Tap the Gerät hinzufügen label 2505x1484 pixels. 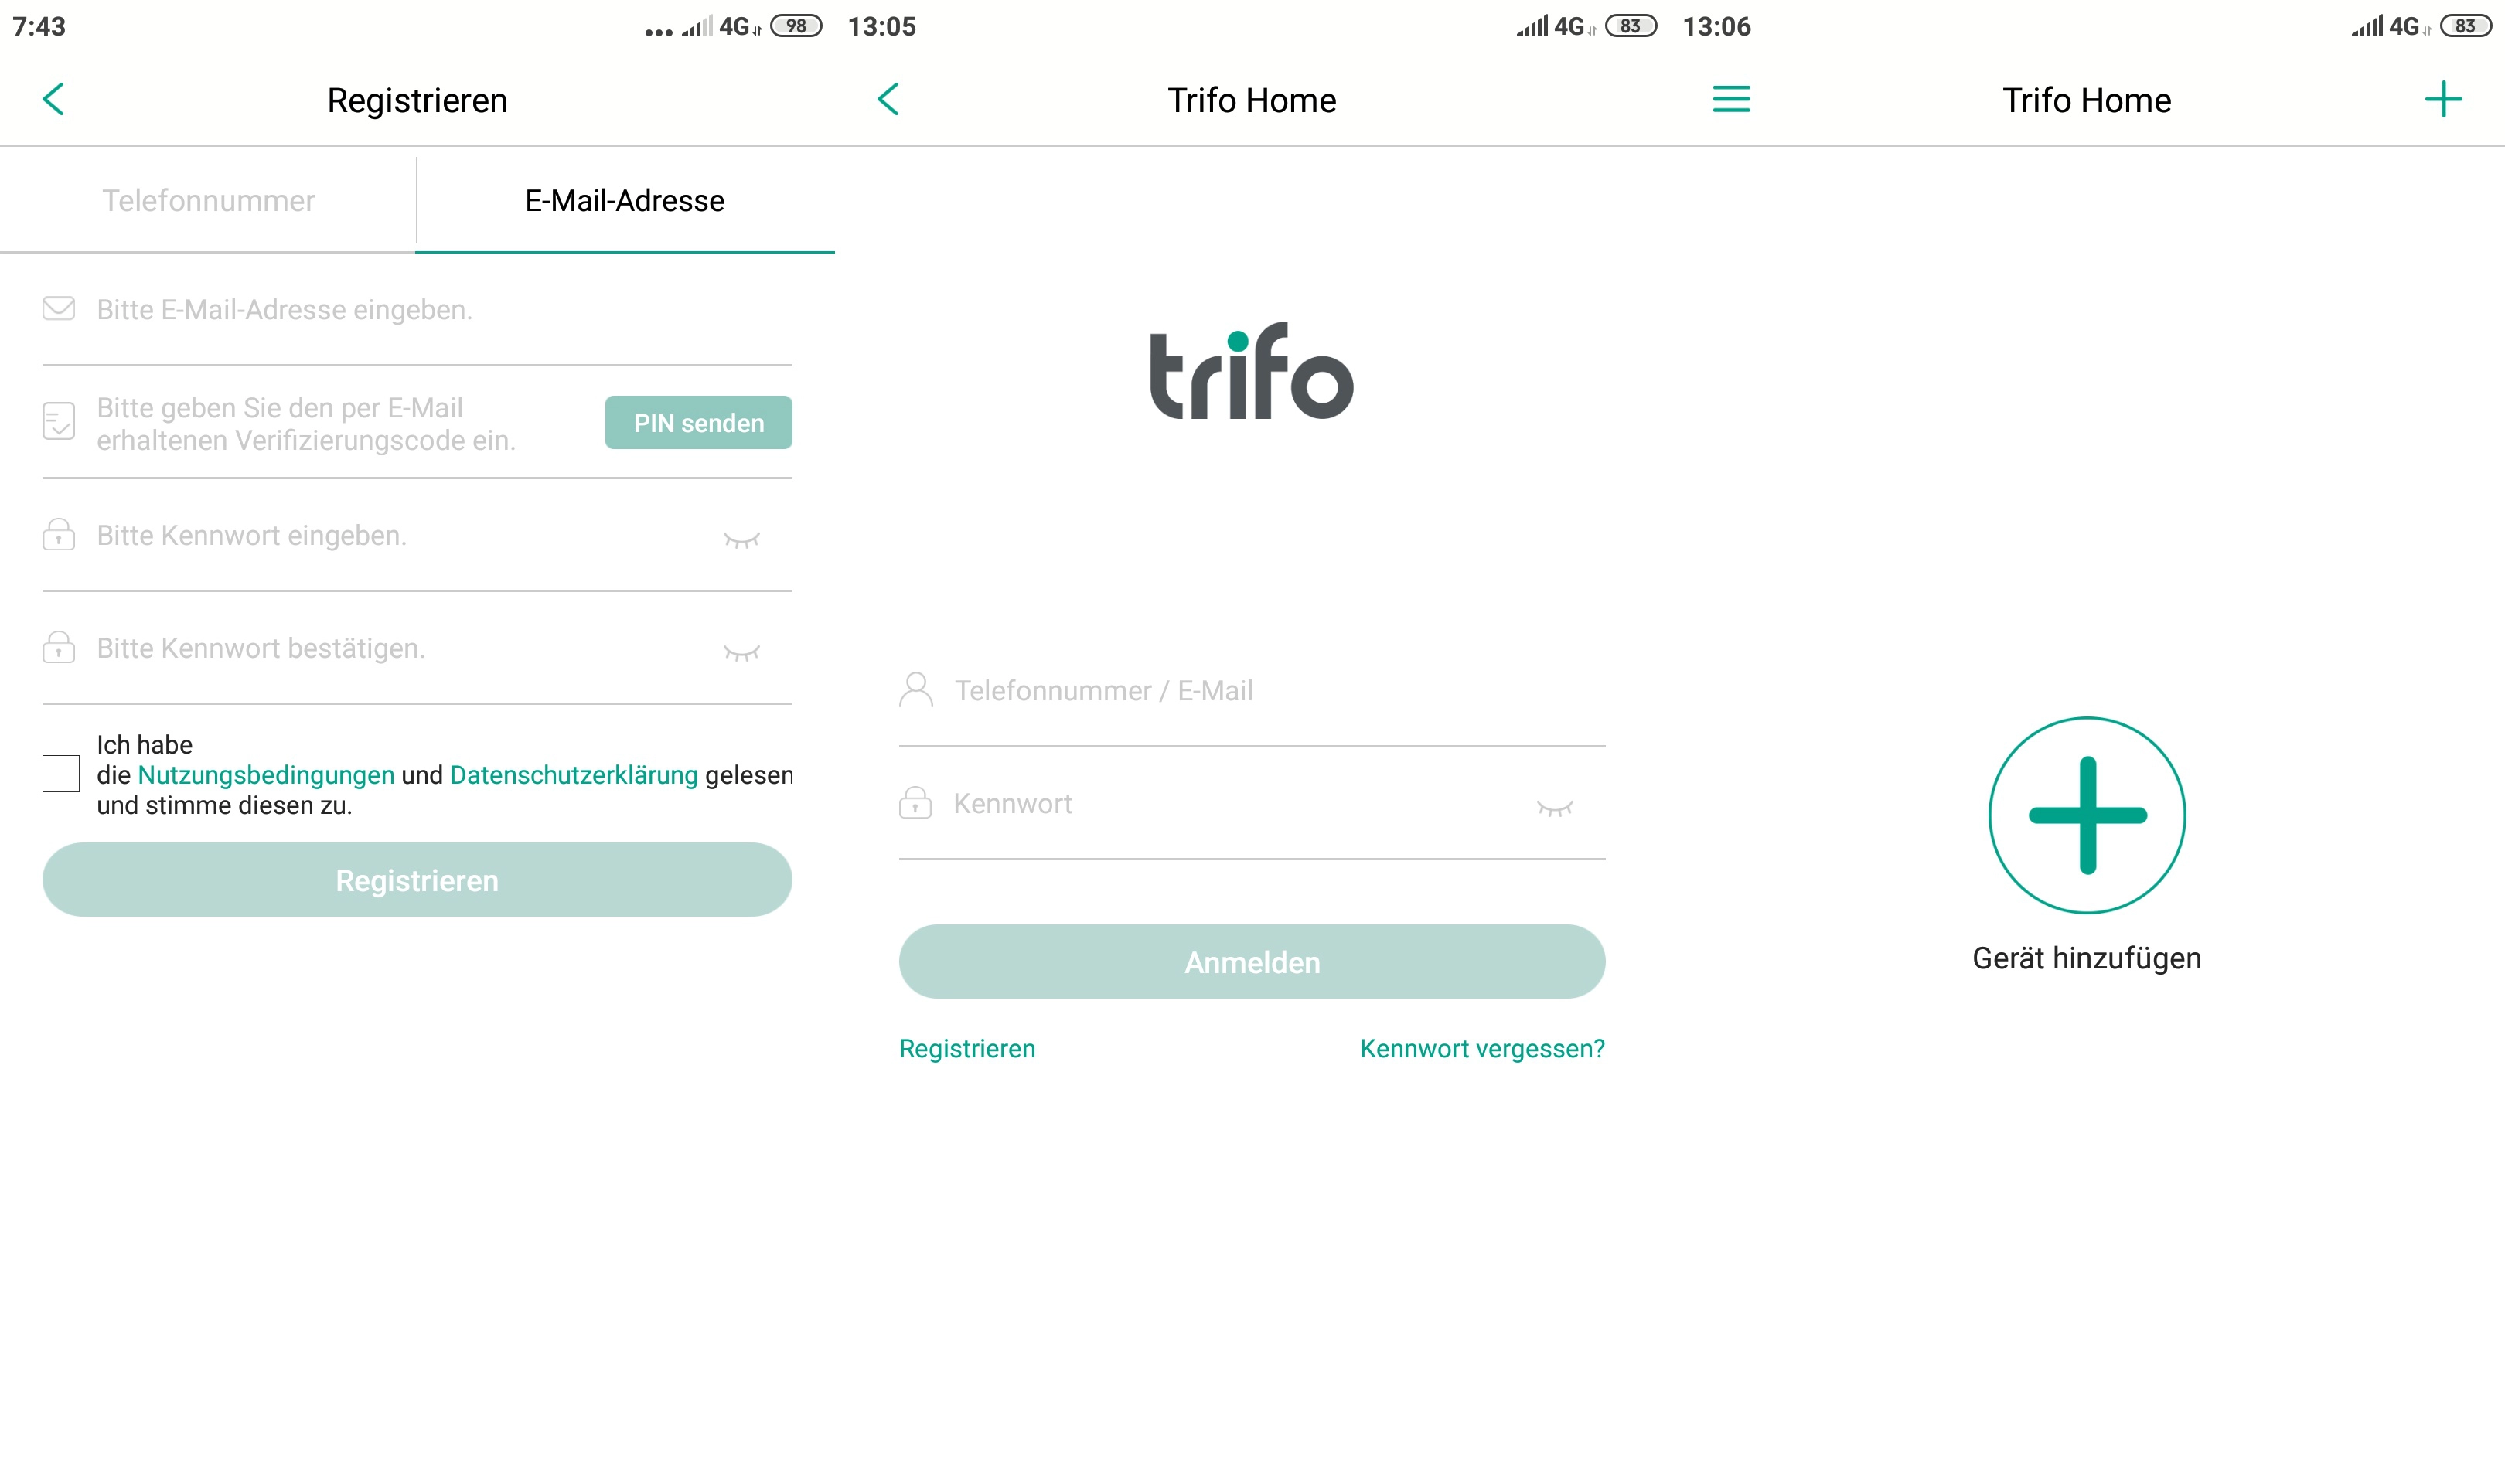pos(2087,958)
